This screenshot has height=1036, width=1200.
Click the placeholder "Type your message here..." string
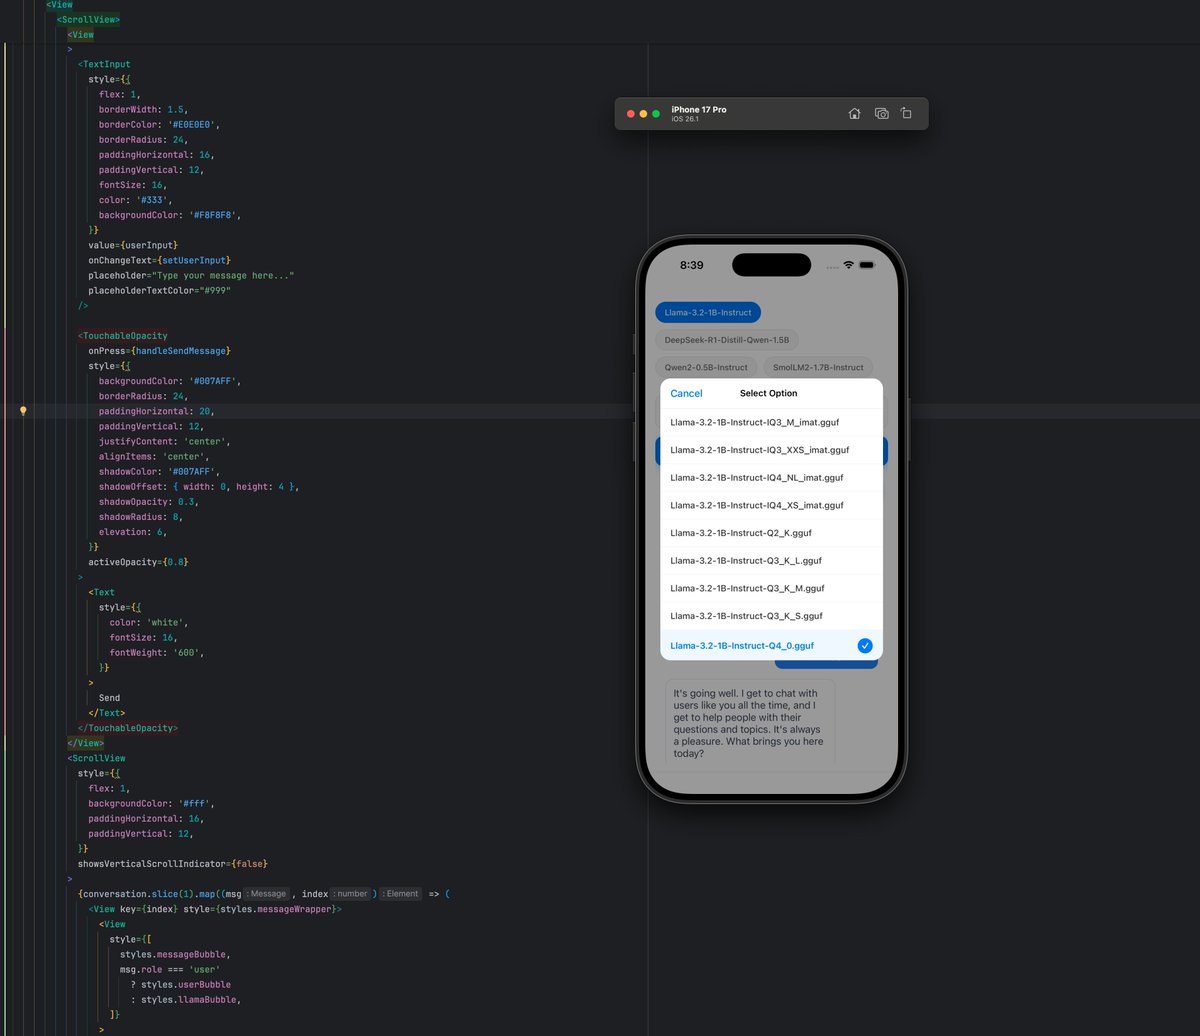[x=221, y=275]
